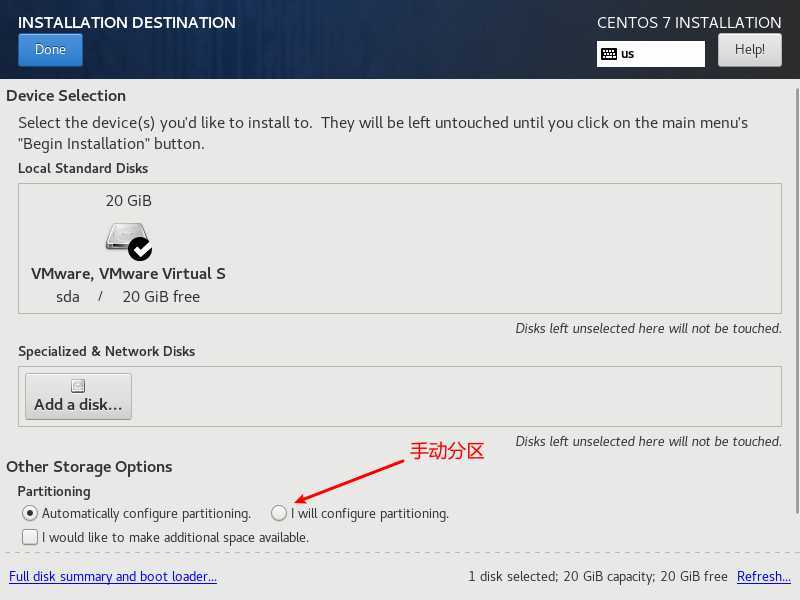Enable make additional space available checkbox

point(30,537)
